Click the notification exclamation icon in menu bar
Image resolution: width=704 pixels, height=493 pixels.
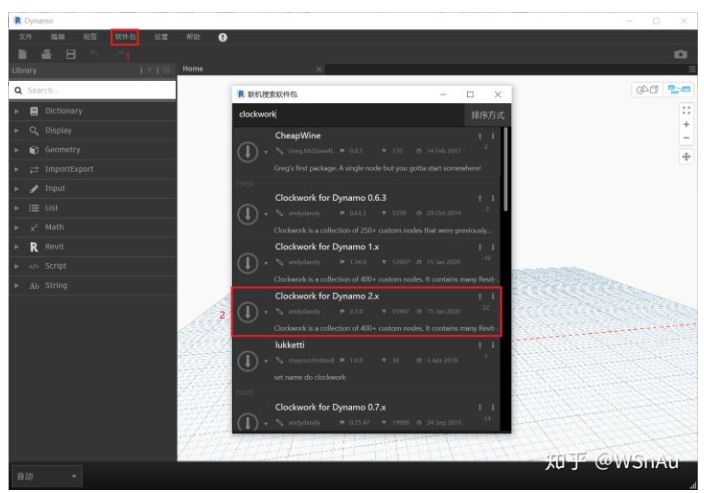tap(223, 37)
